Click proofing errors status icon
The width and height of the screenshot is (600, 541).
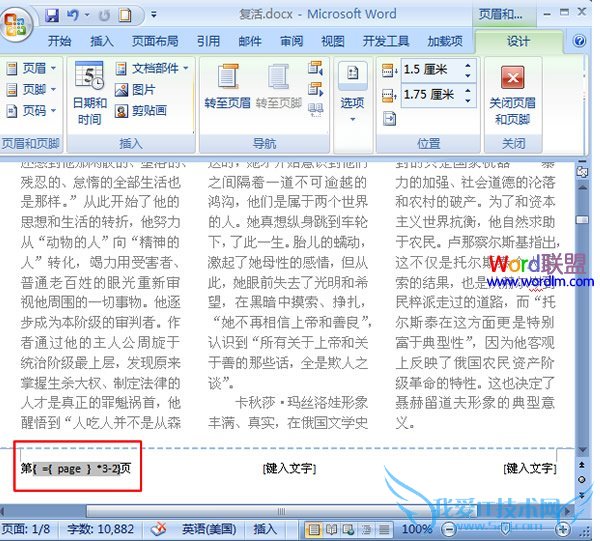pos(158,530)
